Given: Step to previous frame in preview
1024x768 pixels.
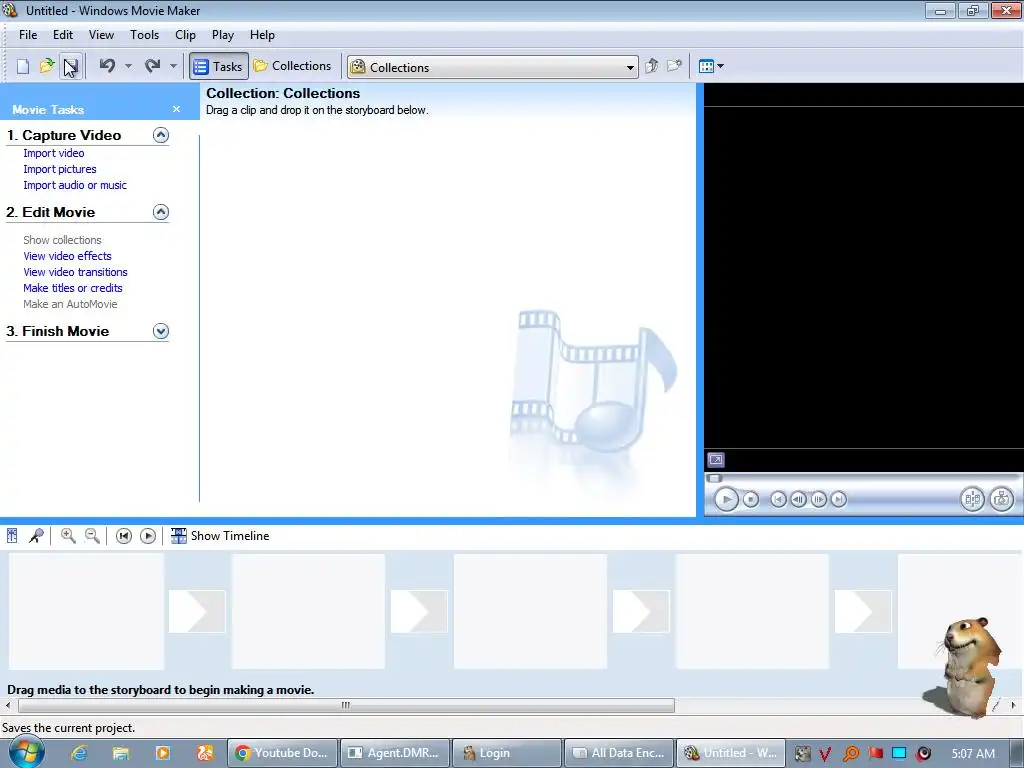Looking at the screenshot, I should coord(798,500).
